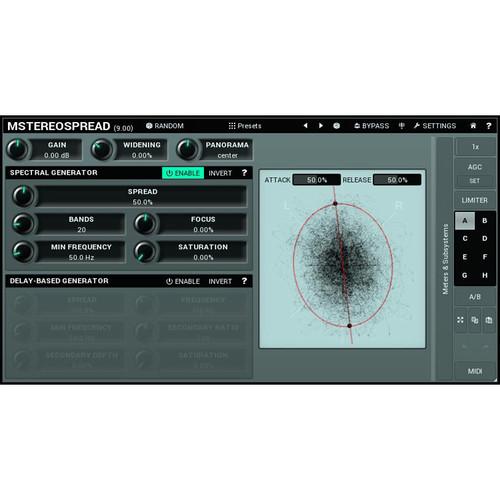Click the GAIN value field 0.00 dB

coord(57,155)
